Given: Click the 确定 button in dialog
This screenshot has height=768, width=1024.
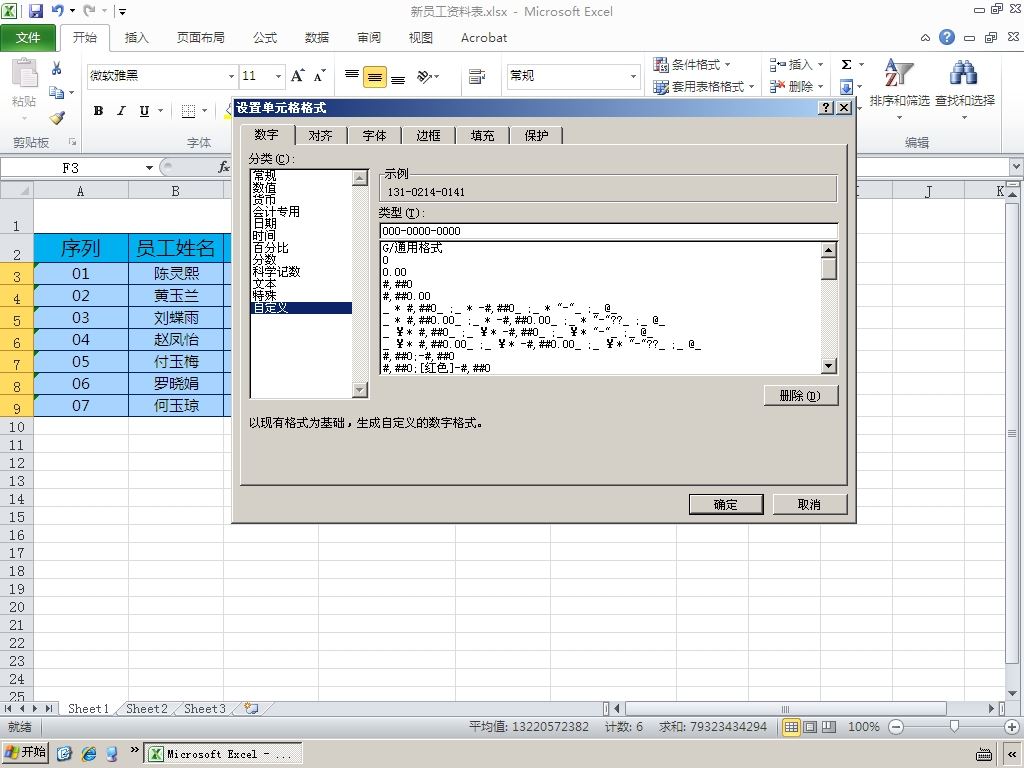Looking at the screenshot, I should click(726, 504).
